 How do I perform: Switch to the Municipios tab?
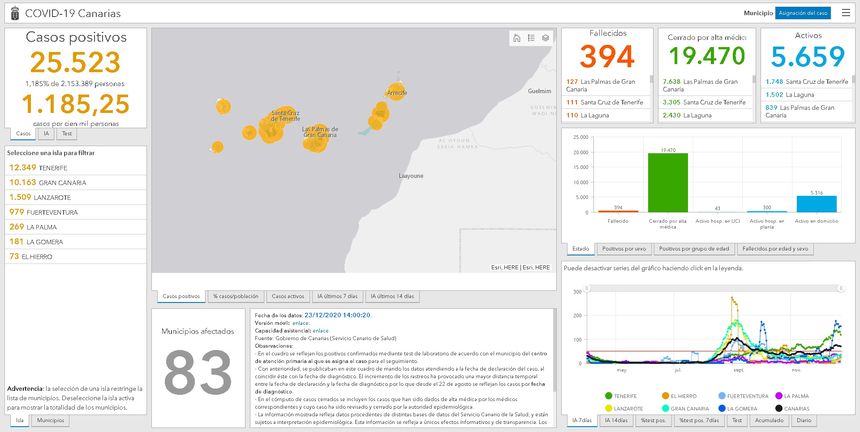48,421
